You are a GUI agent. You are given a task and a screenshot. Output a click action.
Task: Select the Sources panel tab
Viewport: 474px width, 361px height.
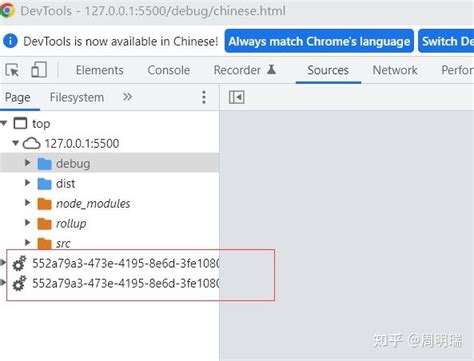click(328, 70)
